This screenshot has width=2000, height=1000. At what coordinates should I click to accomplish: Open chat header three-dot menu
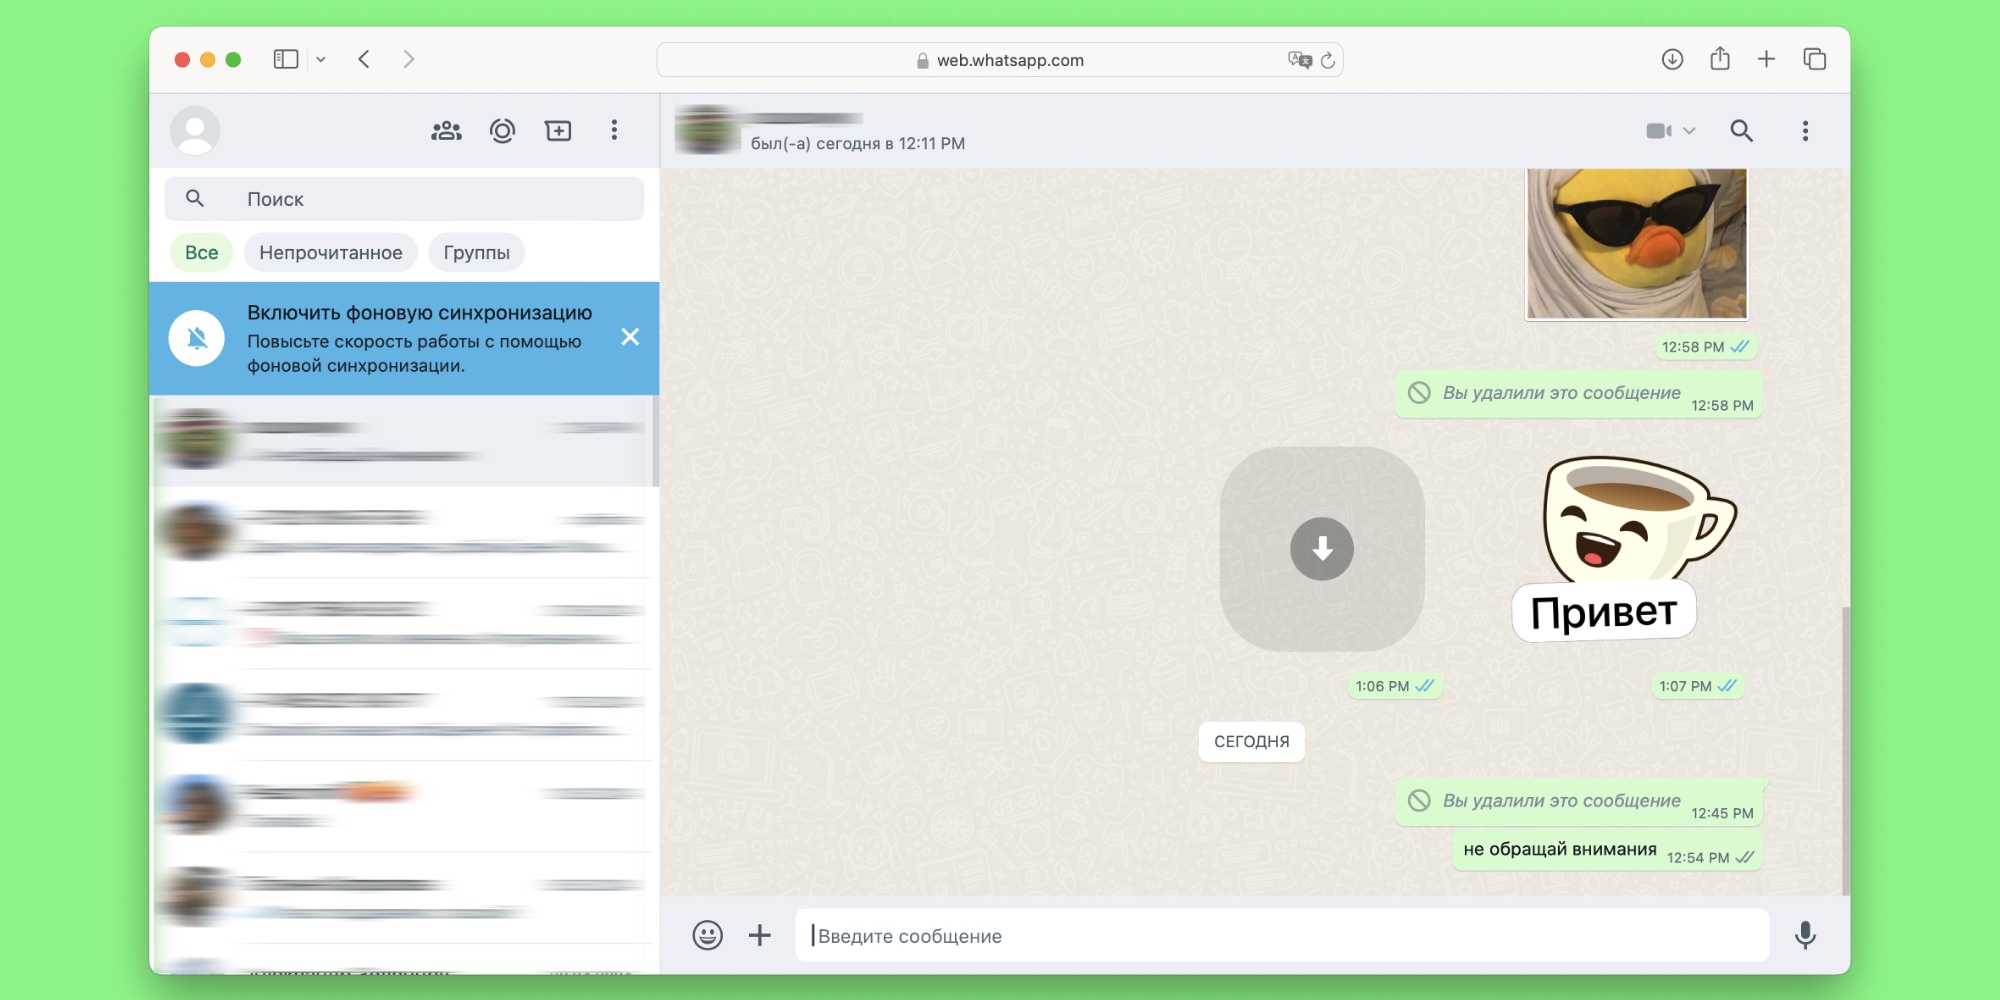1805,131
